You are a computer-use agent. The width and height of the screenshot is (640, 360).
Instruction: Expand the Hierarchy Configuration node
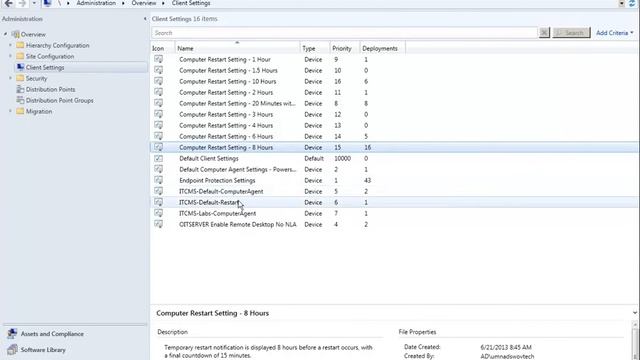[11, 45]
